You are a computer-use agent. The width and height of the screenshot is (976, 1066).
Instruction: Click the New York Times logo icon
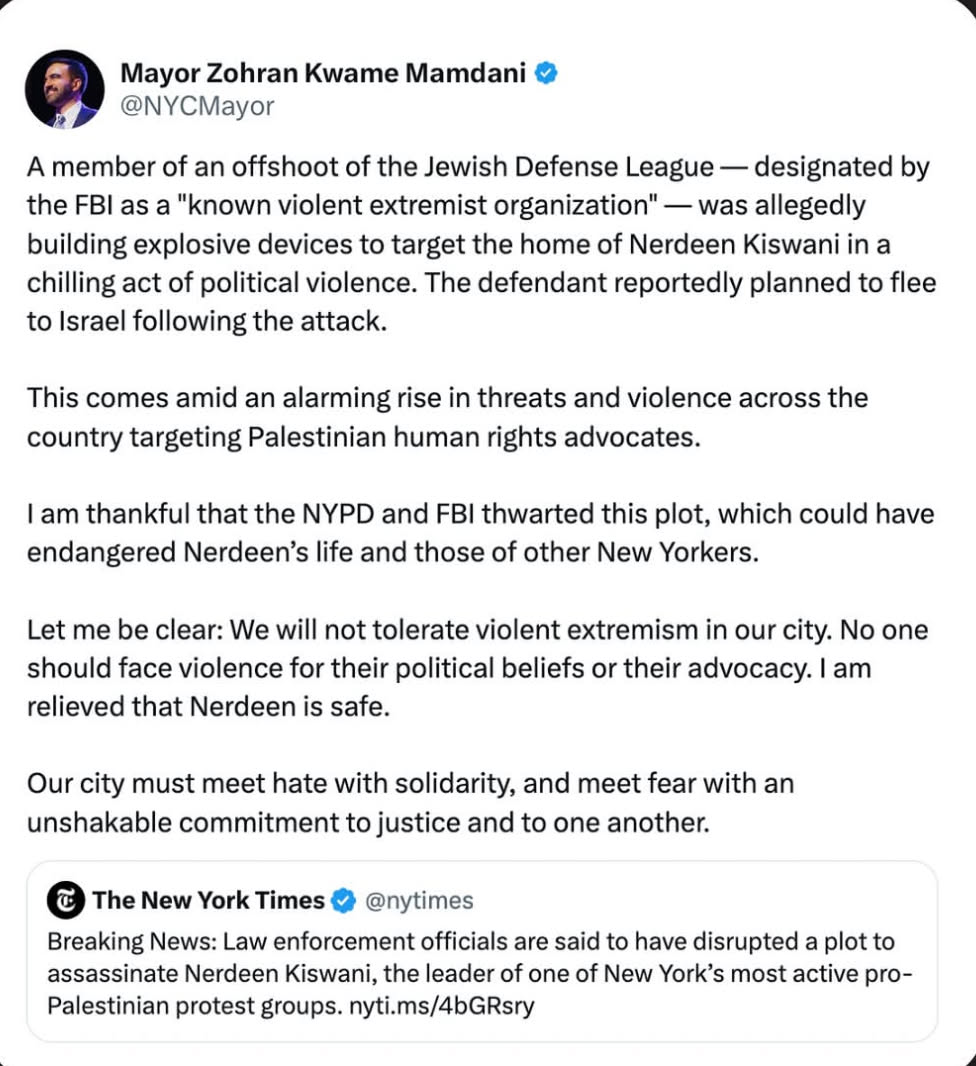tap(59, 900)
